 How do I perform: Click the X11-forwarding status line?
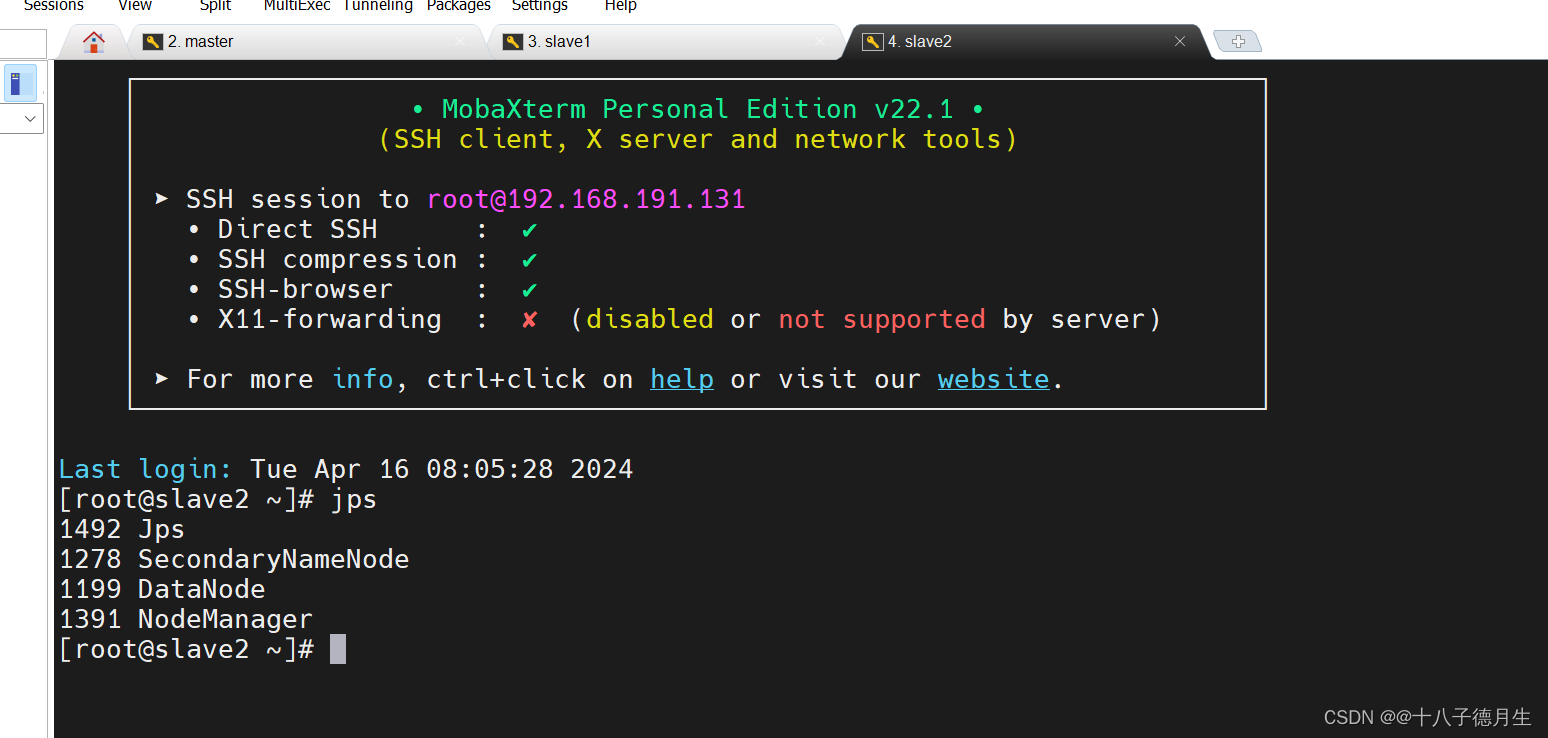click(674, 320)
